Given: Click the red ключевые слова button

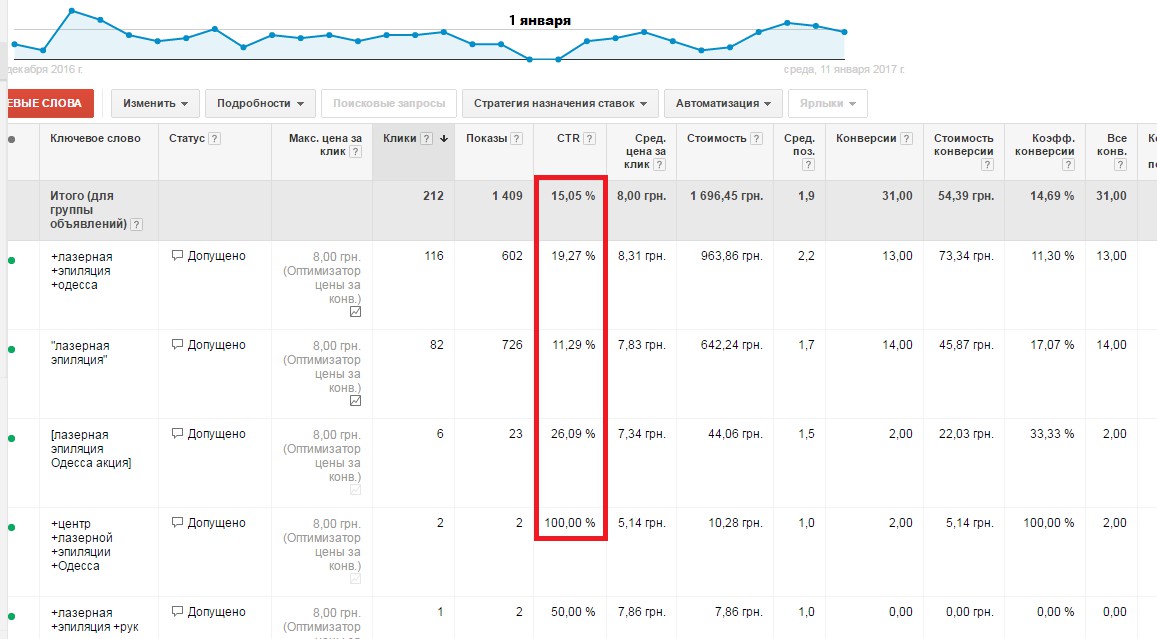Looking at the screenshot, I should [49, 103].
